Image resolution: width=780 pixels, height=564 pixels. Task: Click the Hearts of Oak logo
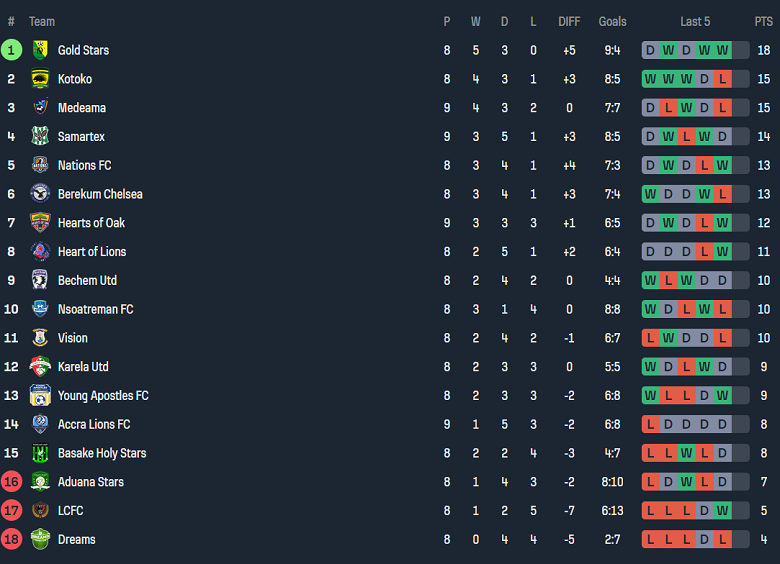[40, 223]
